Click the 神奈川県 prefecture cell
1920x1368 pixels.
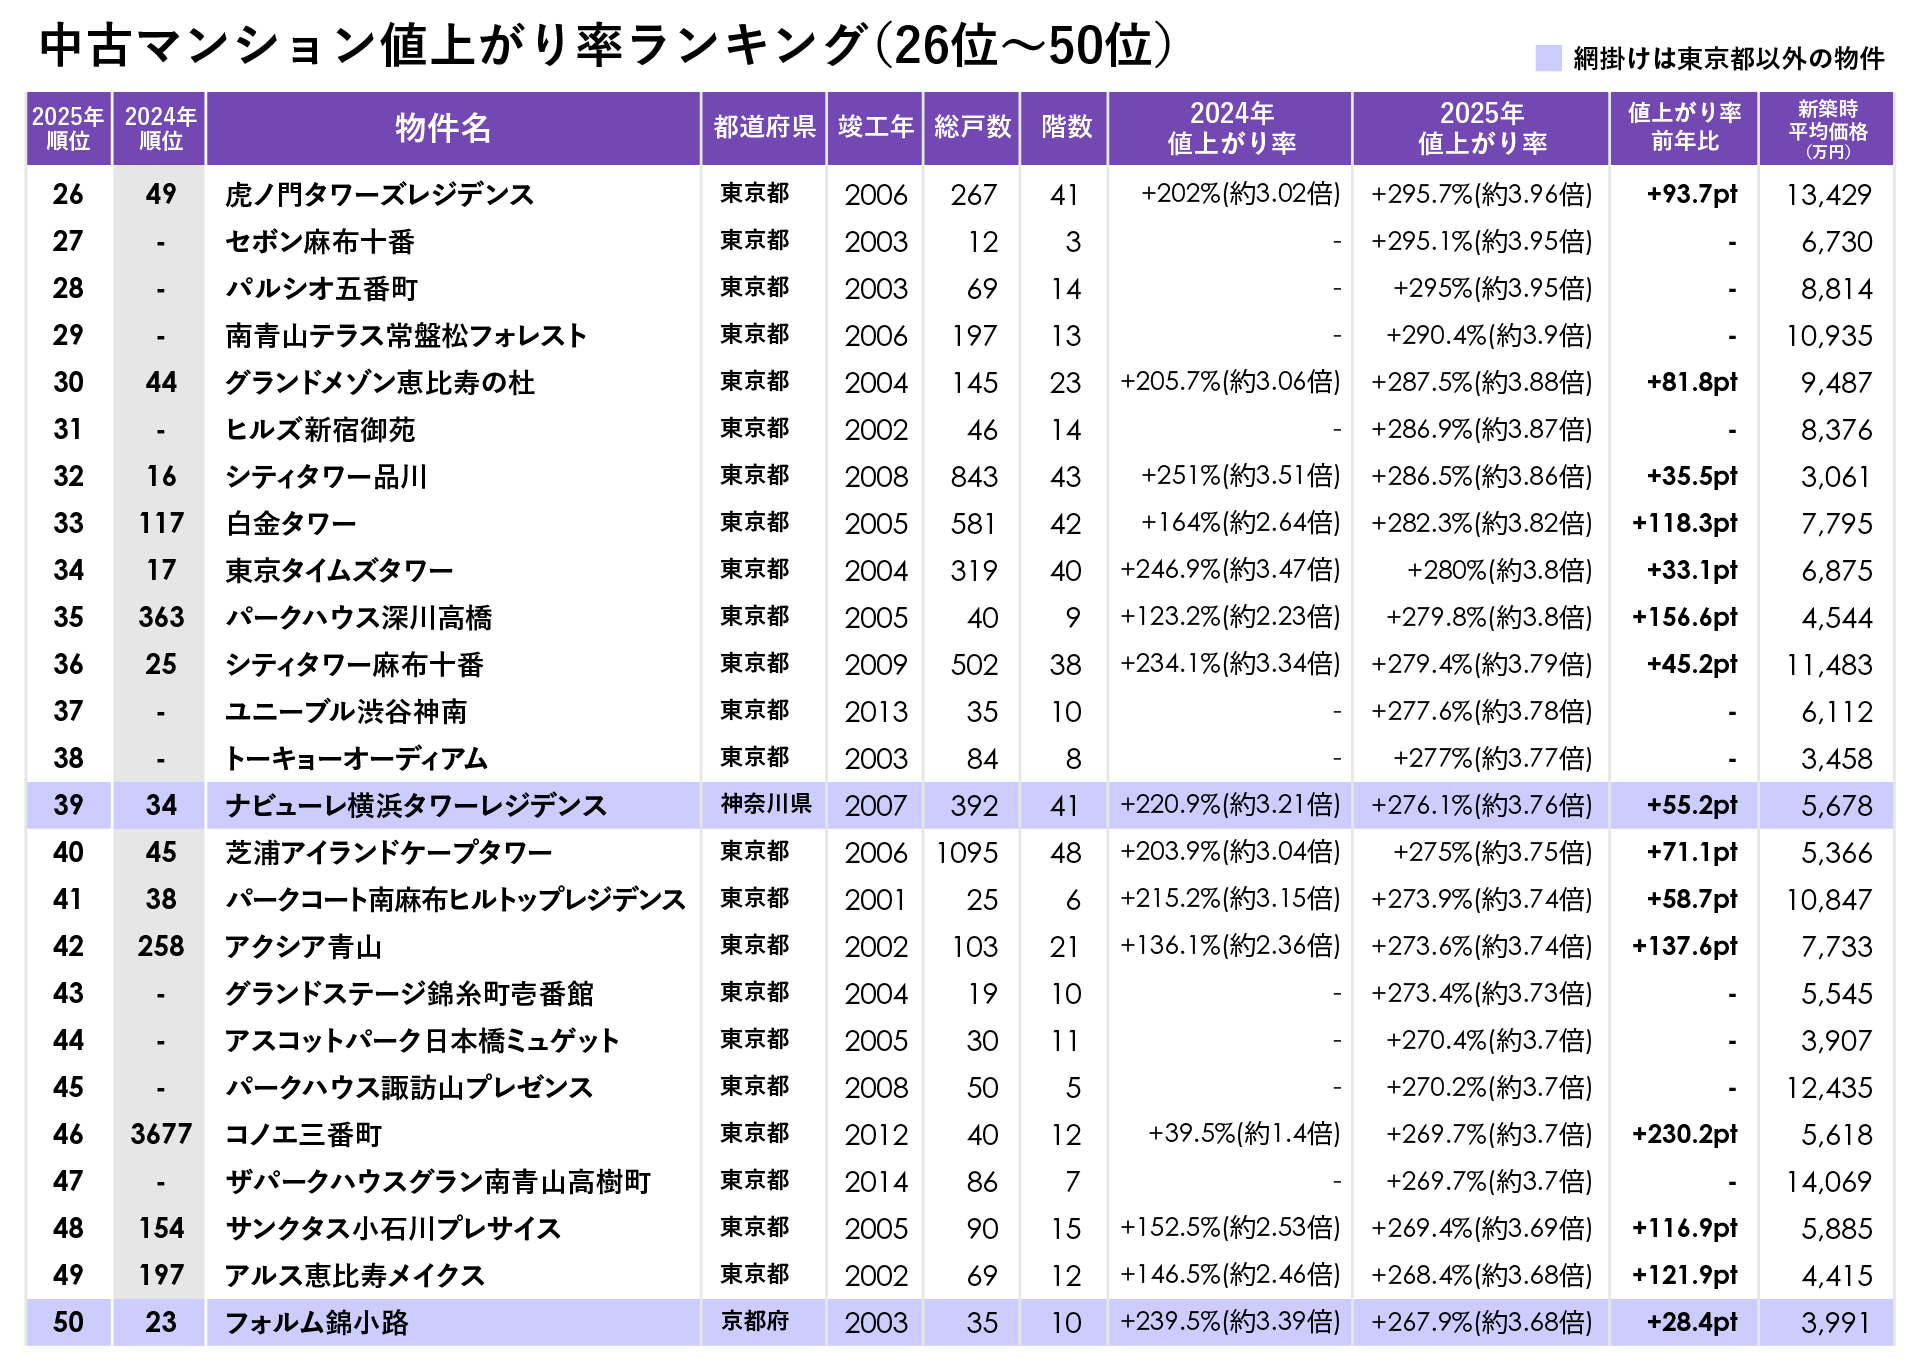click(x=765, y=804)
